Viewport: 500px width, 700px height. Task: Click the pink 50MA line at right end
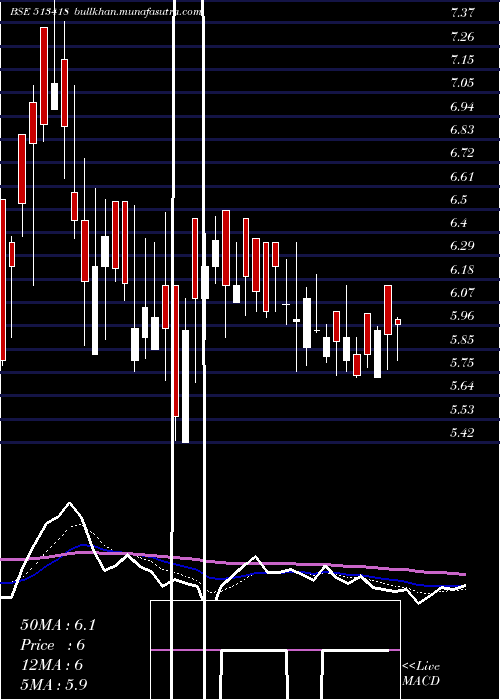[462, 574]
